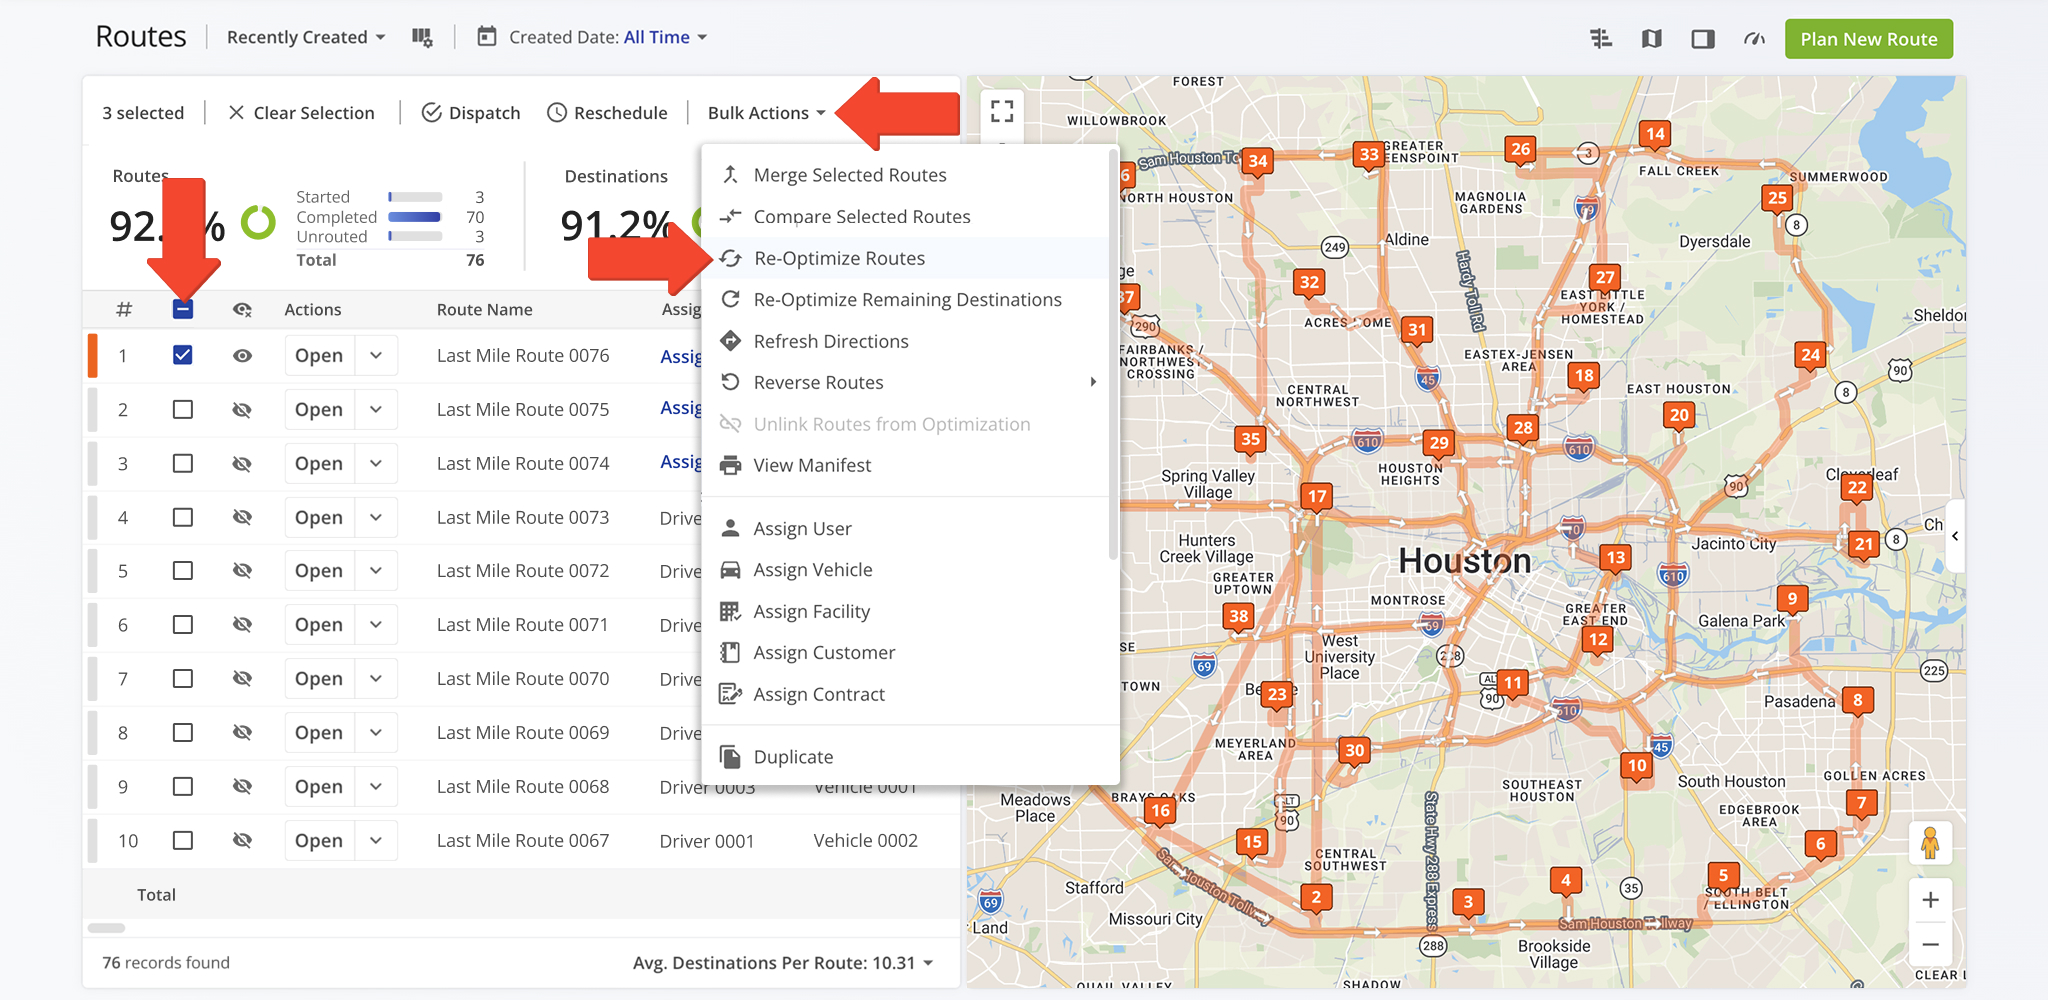Show Last Mile Route 0075 on map

point(242,410)
